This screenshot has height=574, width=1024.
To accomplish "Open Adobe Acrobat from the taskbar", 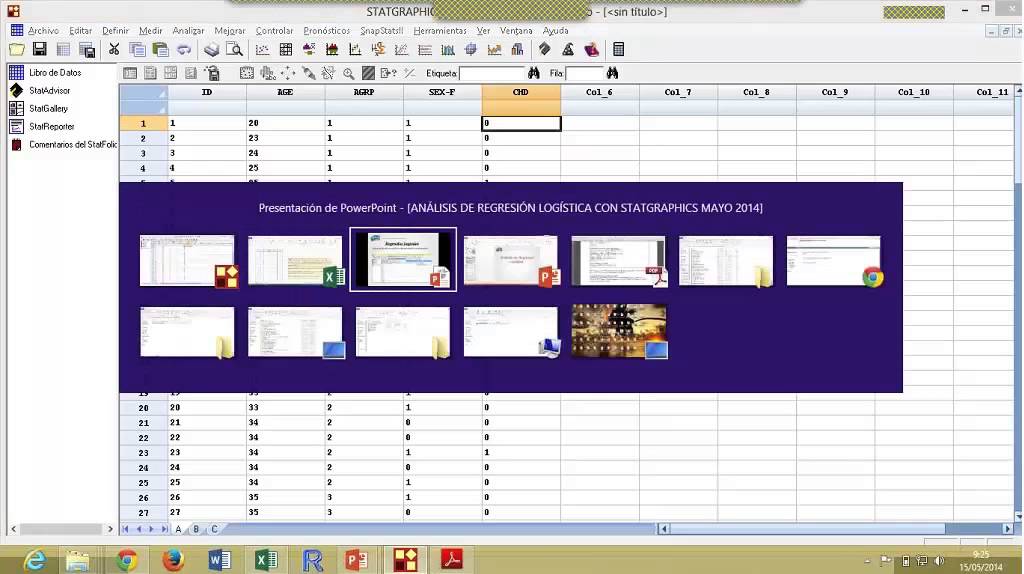I will pyautogui.click(x=451, y=560).
